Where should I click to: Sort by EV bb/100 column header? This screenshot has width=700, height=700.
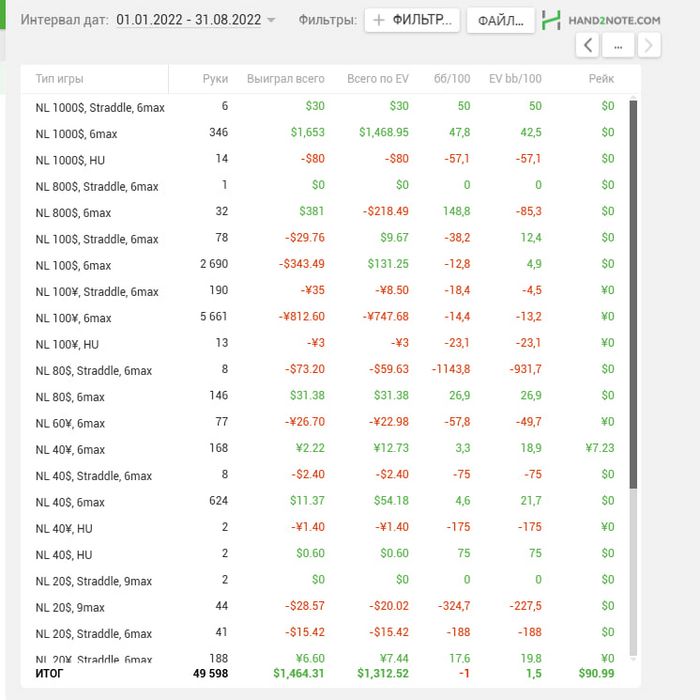515,79
